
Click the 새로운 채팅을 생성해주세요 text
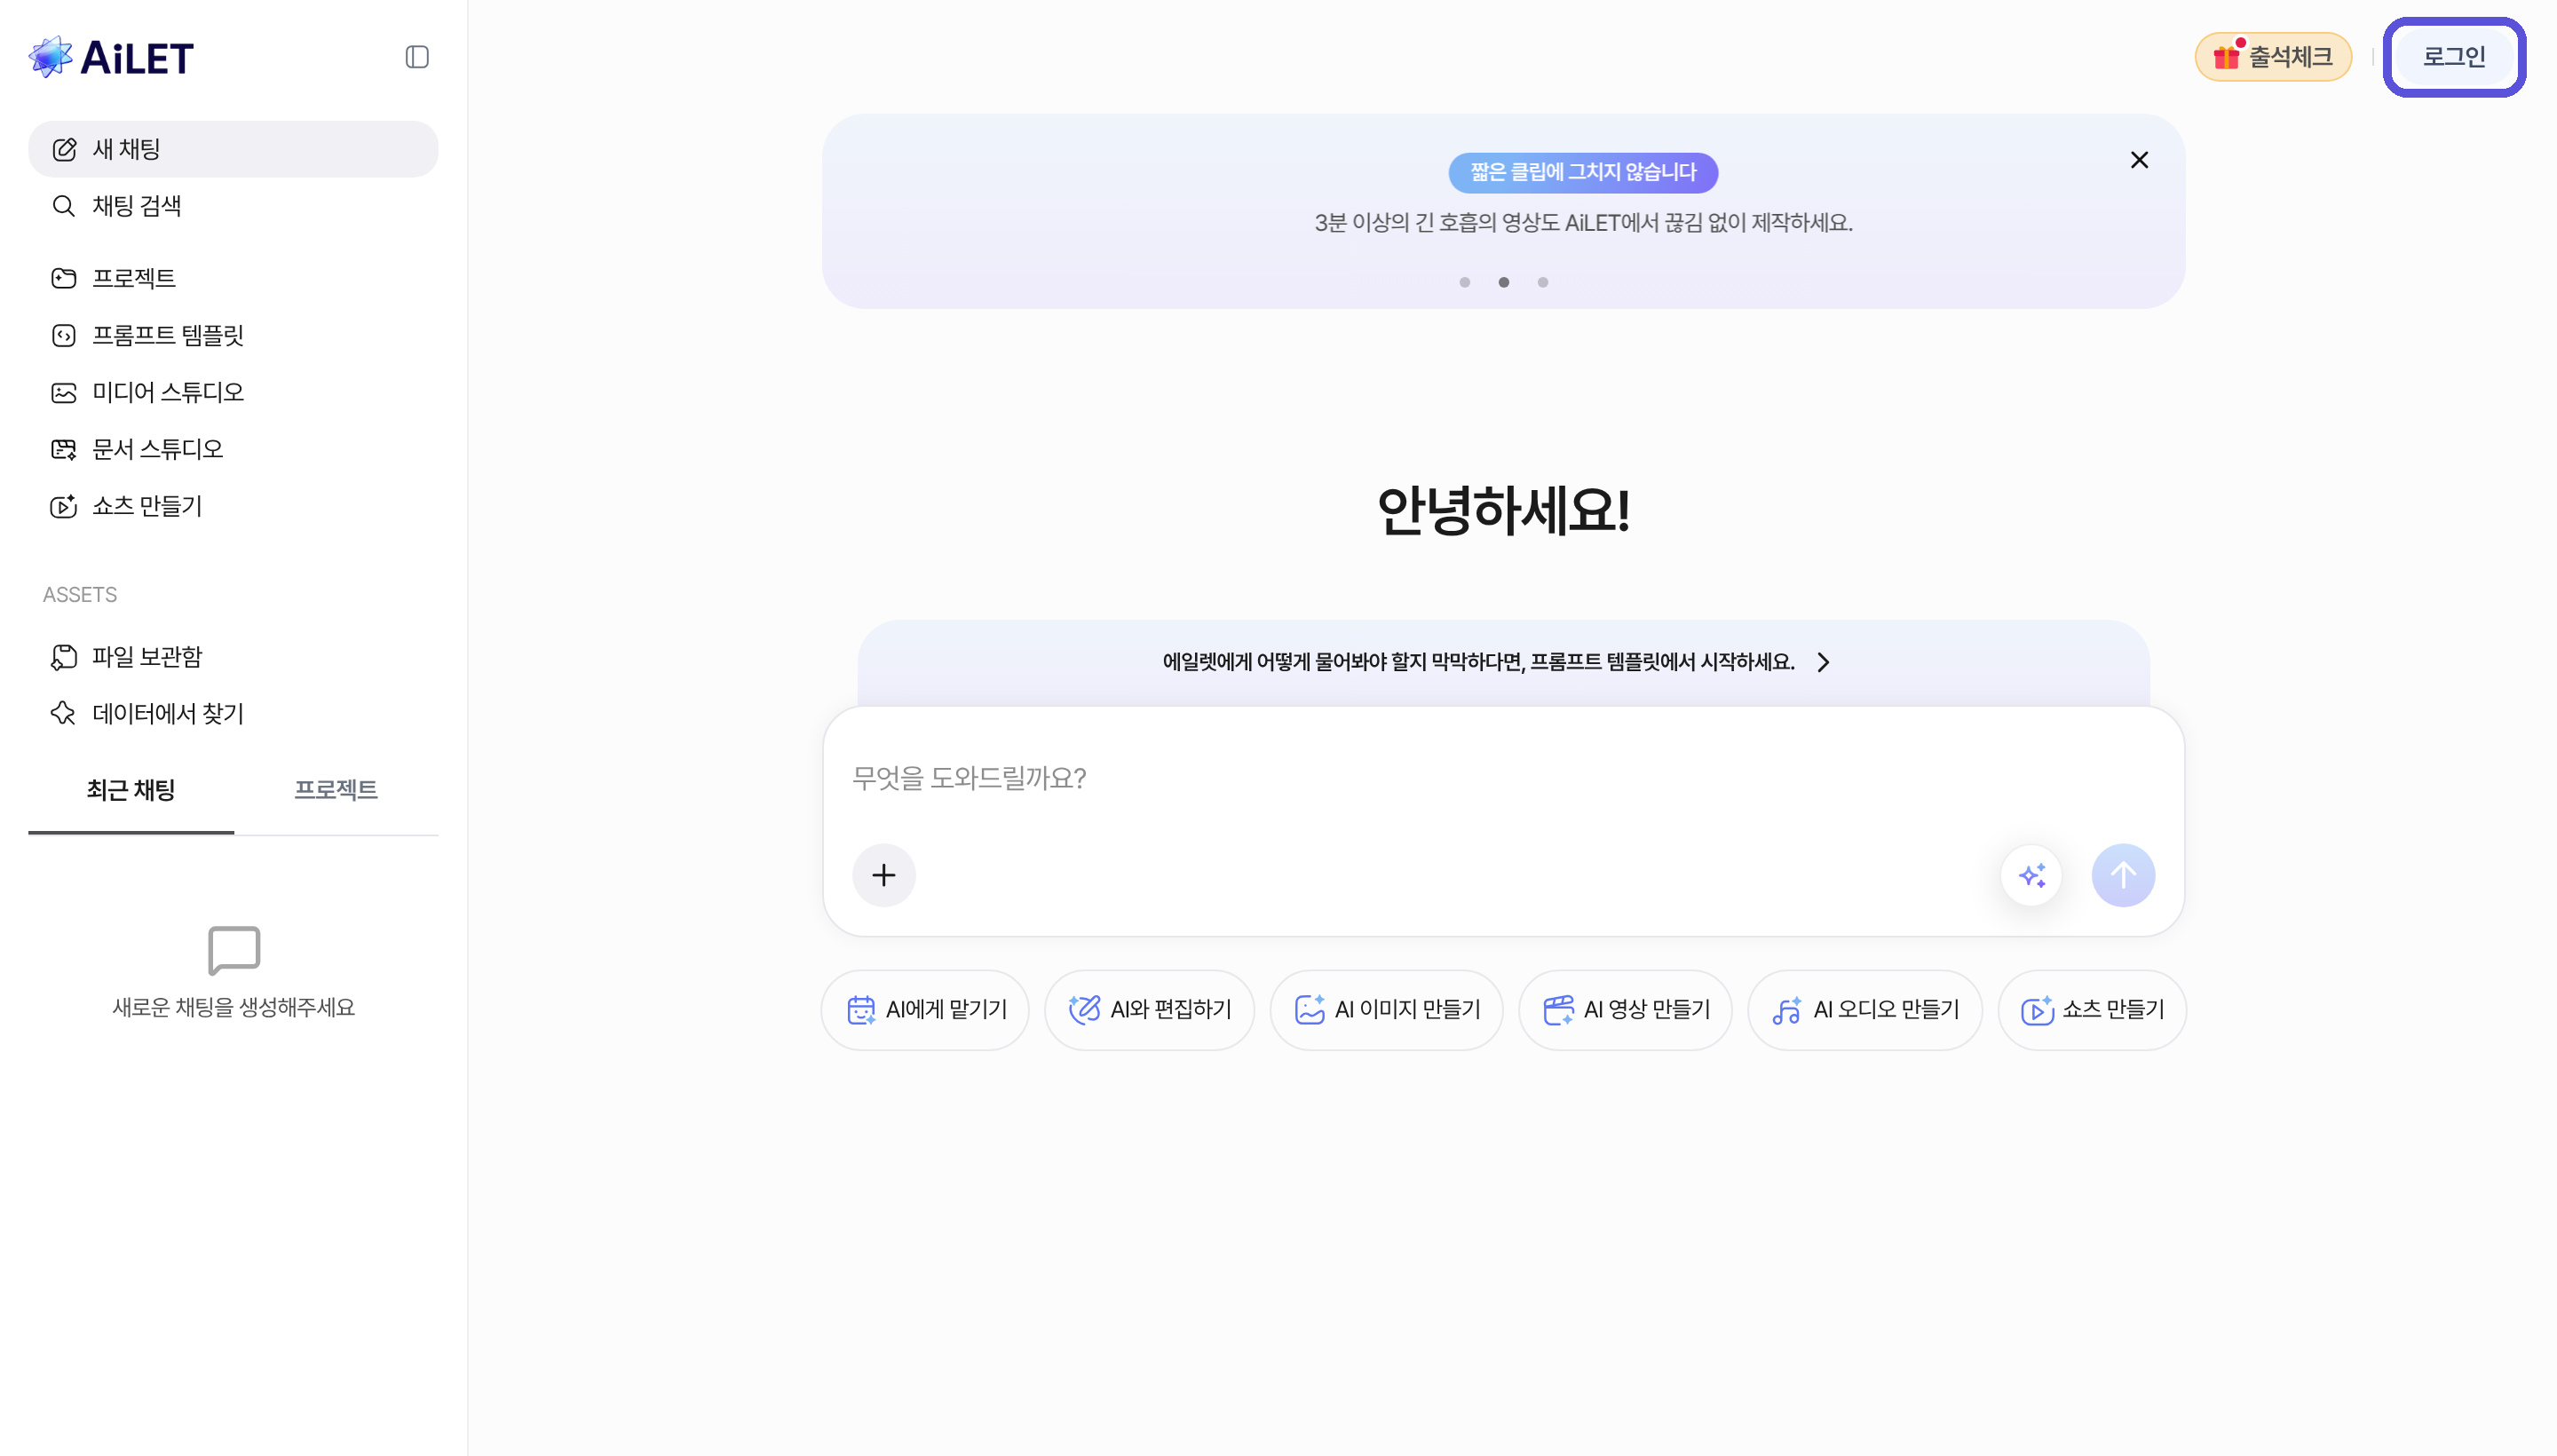(234, 1007)
